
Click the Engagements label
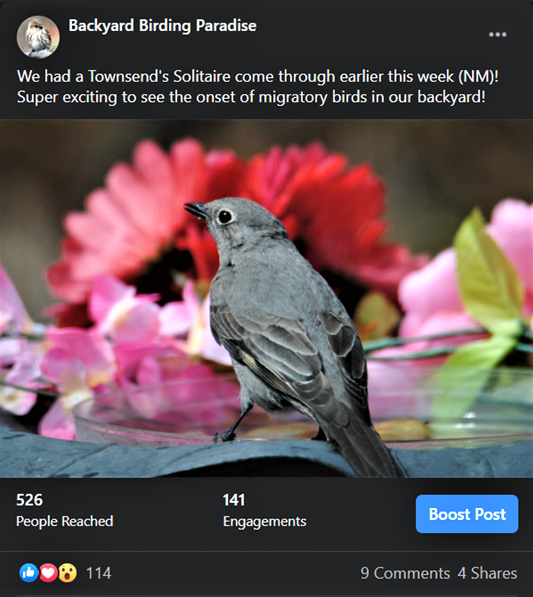point(265,521)
